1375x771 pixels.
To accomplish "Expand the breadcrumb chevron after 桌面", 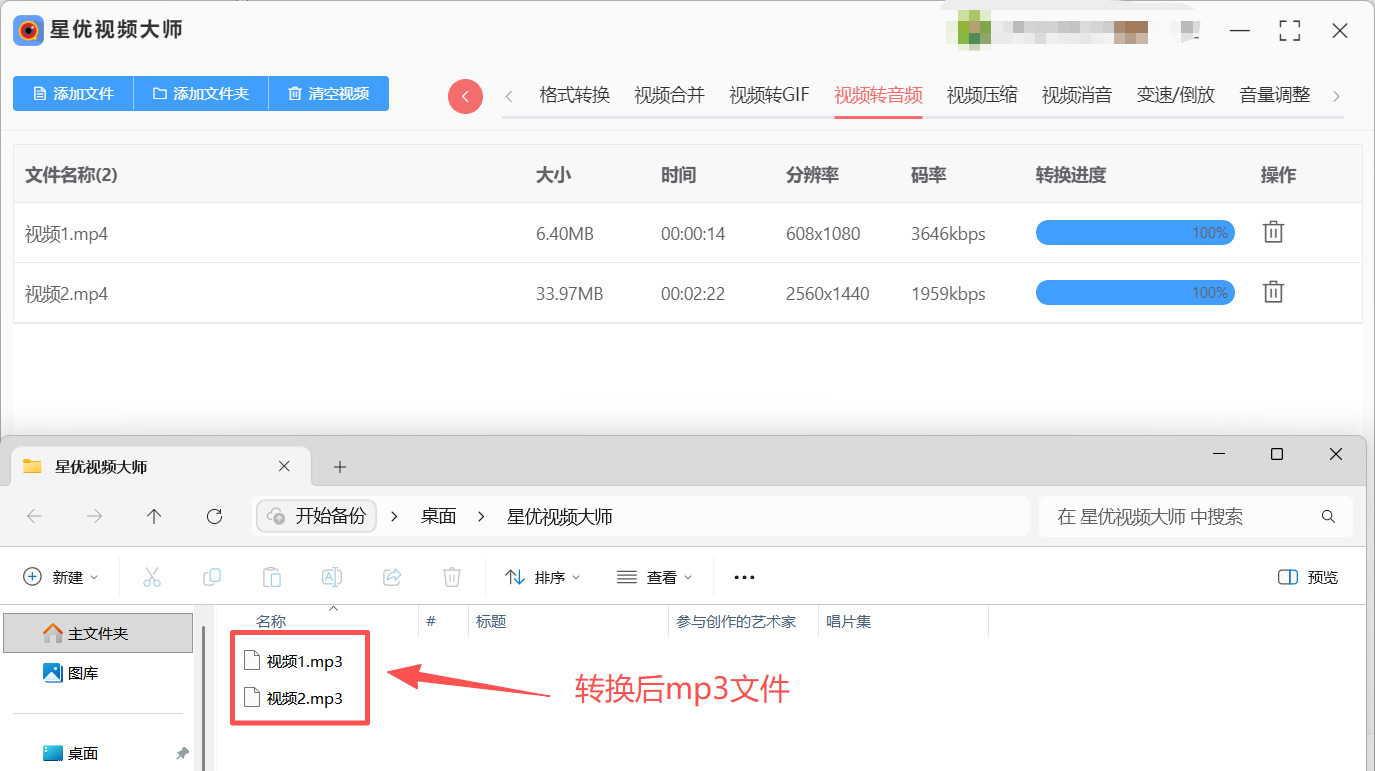I will [x=482, y=517].
